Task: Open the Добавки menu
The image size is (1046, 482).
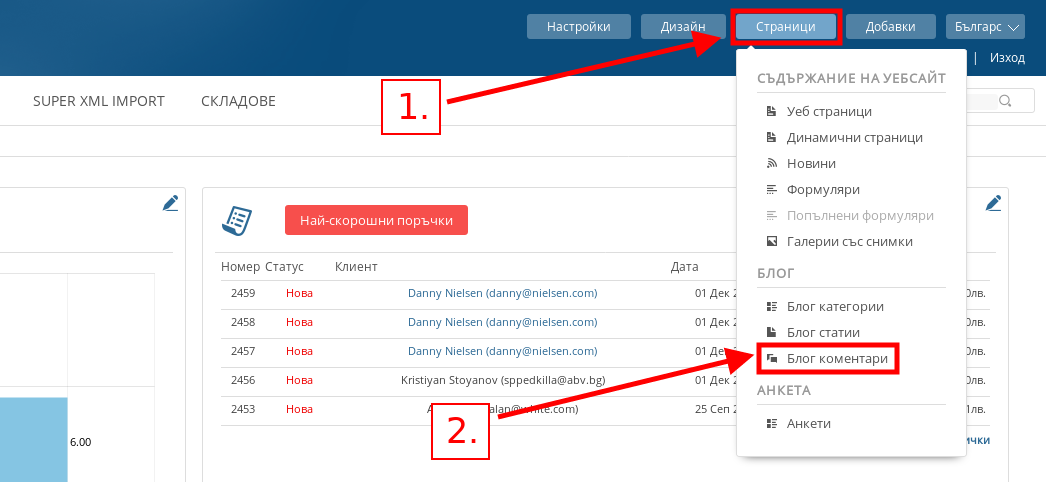Action: (890, 27)
